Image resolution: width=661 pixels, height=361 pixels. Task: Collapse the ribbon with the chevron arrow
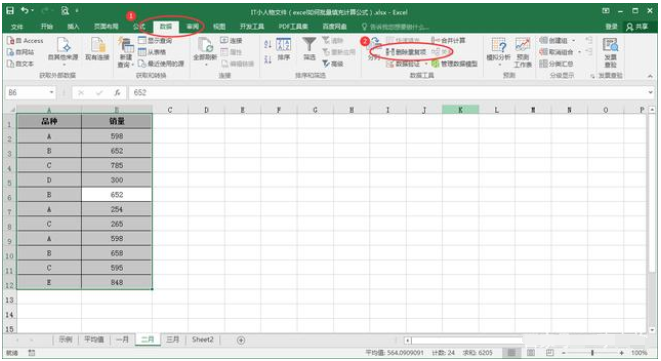tap(650, 76)
